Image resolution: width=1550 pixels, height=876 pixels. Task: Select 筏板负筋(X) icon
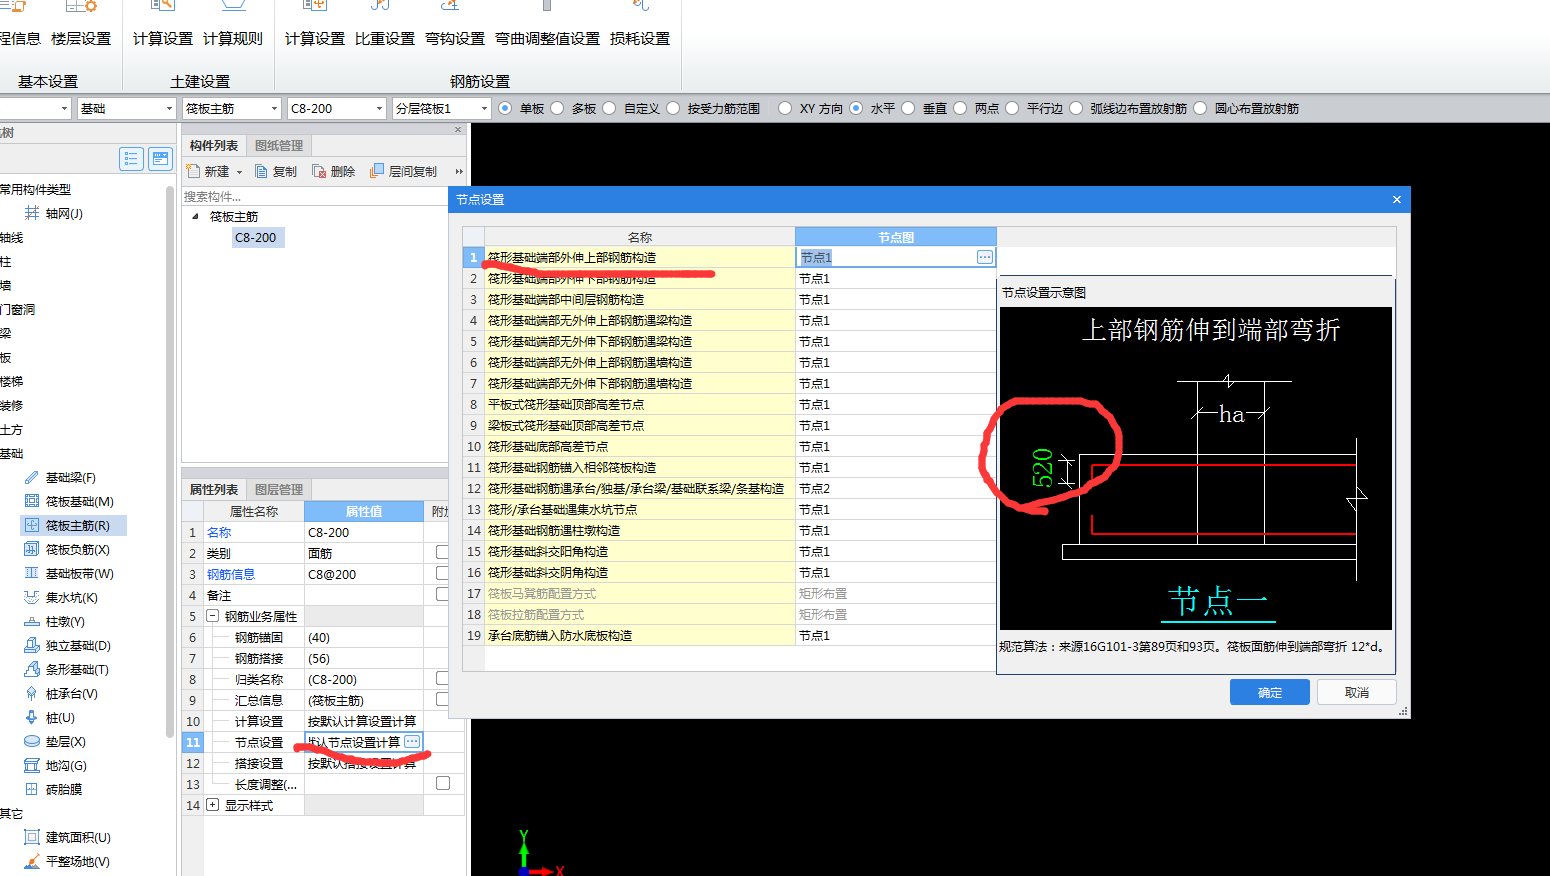coord(32,550)
